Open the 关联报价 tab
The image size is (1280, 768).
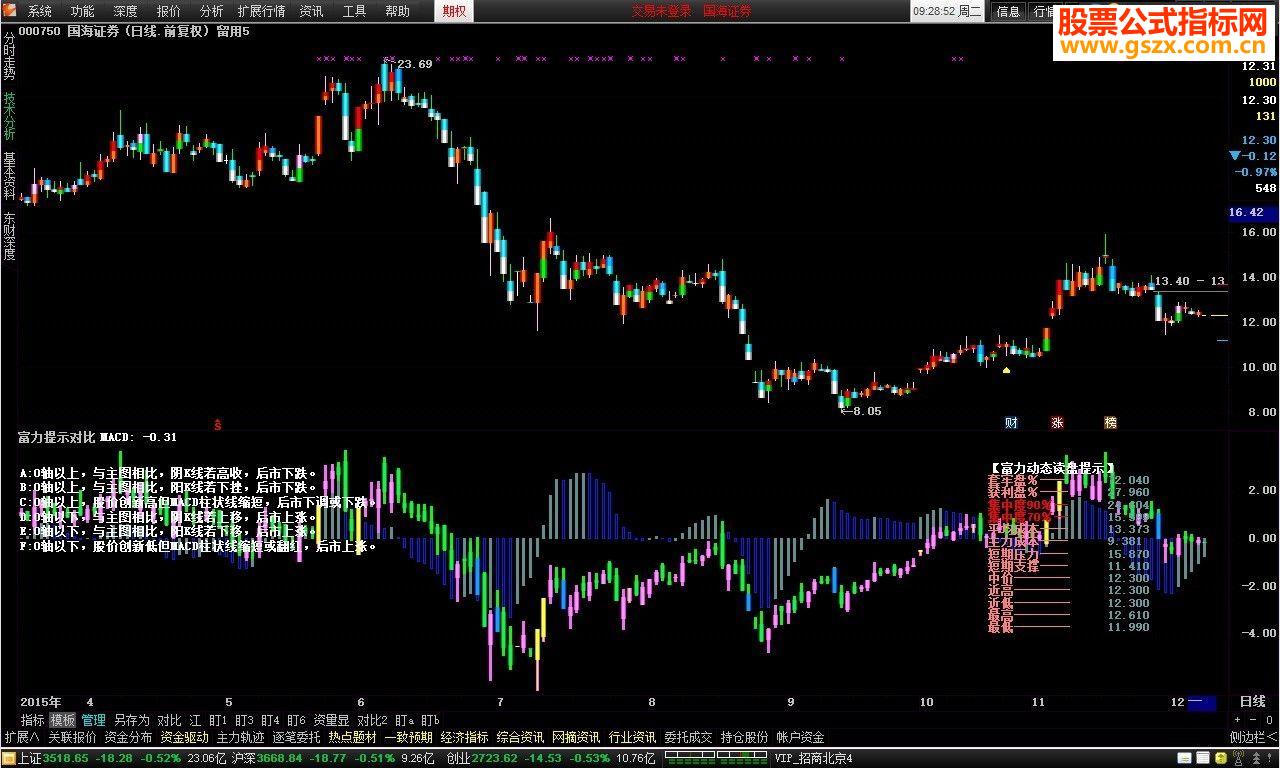click(x=72, y=738)
